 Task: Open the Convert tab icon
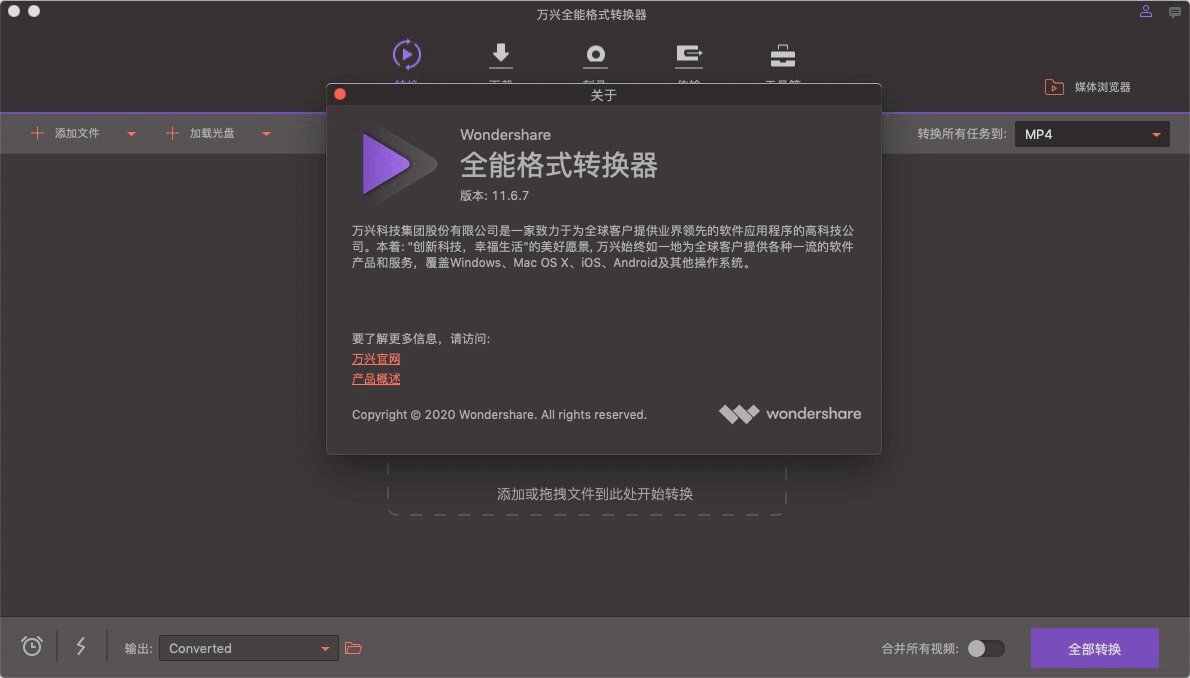pyautogui.click(x=407, y=55)
